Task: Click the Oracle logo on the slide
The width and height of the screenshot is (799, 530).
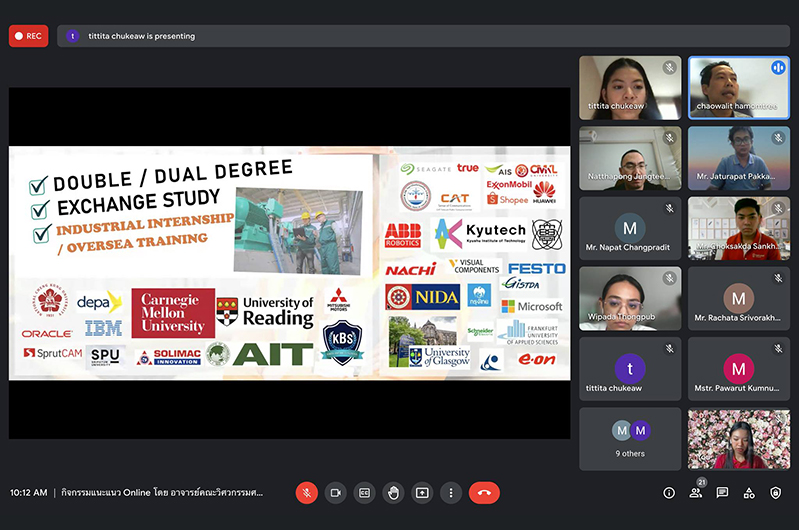Action: pos(47,334)
